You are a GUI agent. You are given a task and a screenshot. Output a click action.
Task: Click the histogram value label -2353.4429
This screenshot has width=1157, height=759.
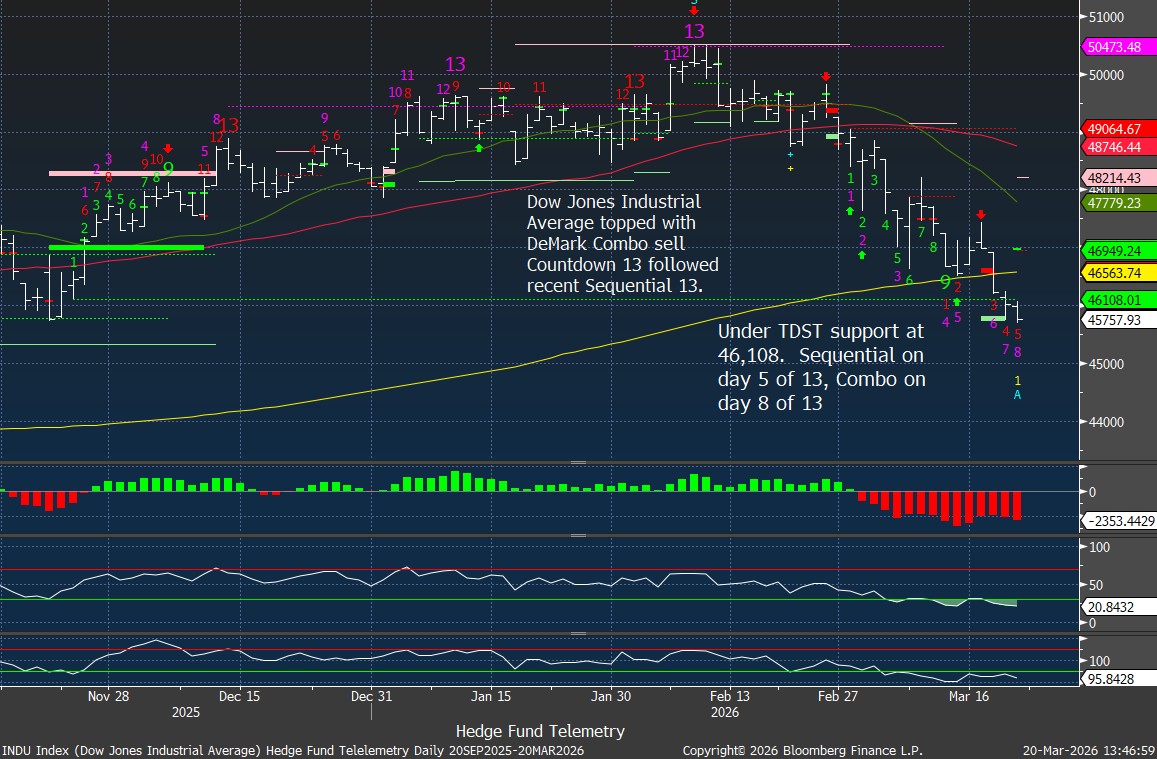(x=1118, y=521)
